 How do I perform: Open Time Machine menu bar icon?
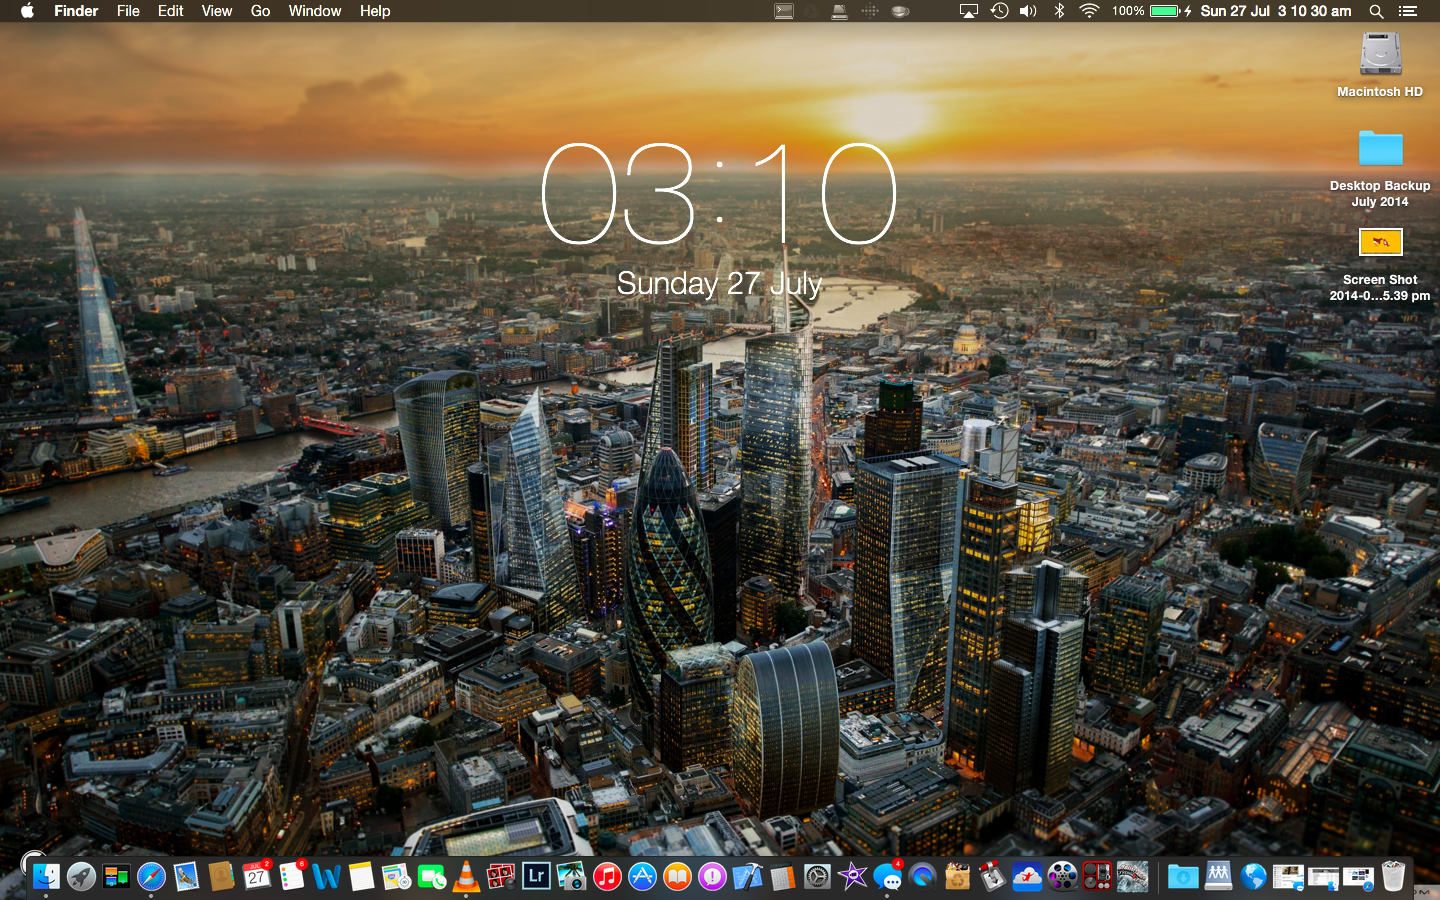click(x=999, y=11)
